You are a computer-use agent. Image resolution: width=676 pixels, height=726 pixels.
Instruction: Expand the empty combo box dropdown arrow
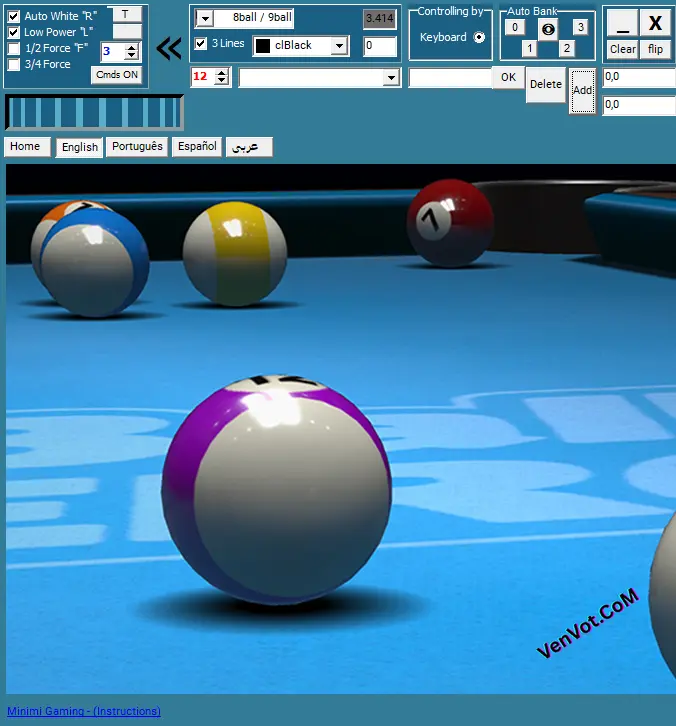click(392, 77)
